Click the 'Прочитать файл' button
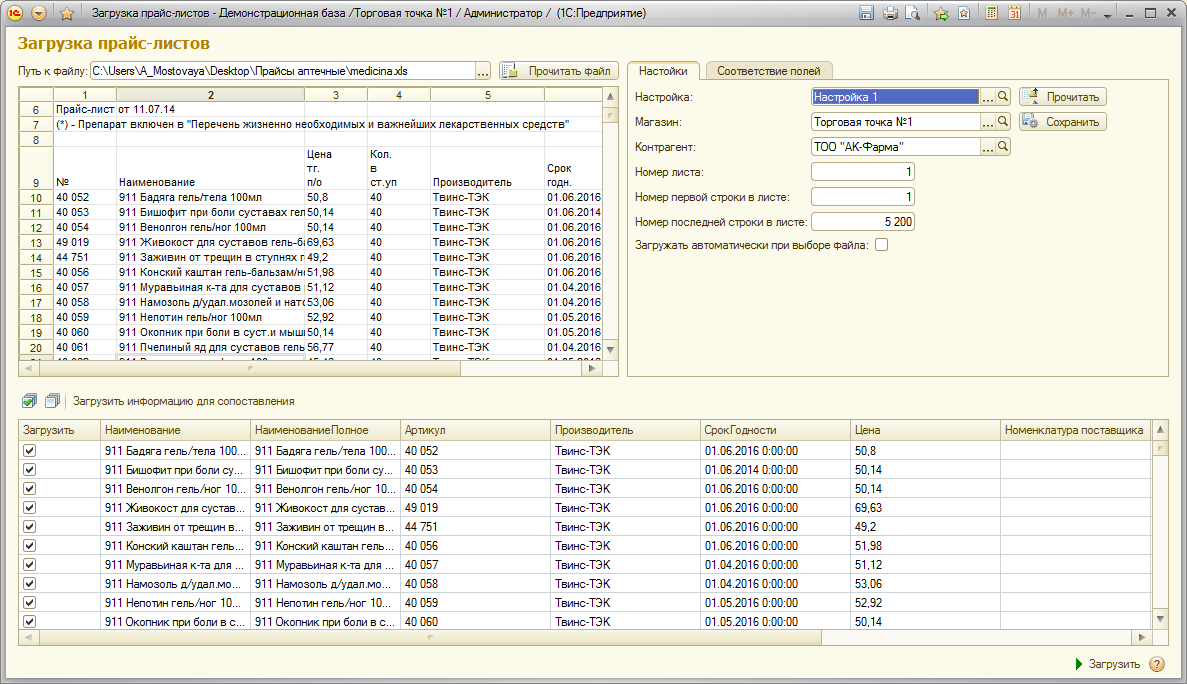Screen dimensions: 1187x684 pyautogui.click(x=559, y=71)
